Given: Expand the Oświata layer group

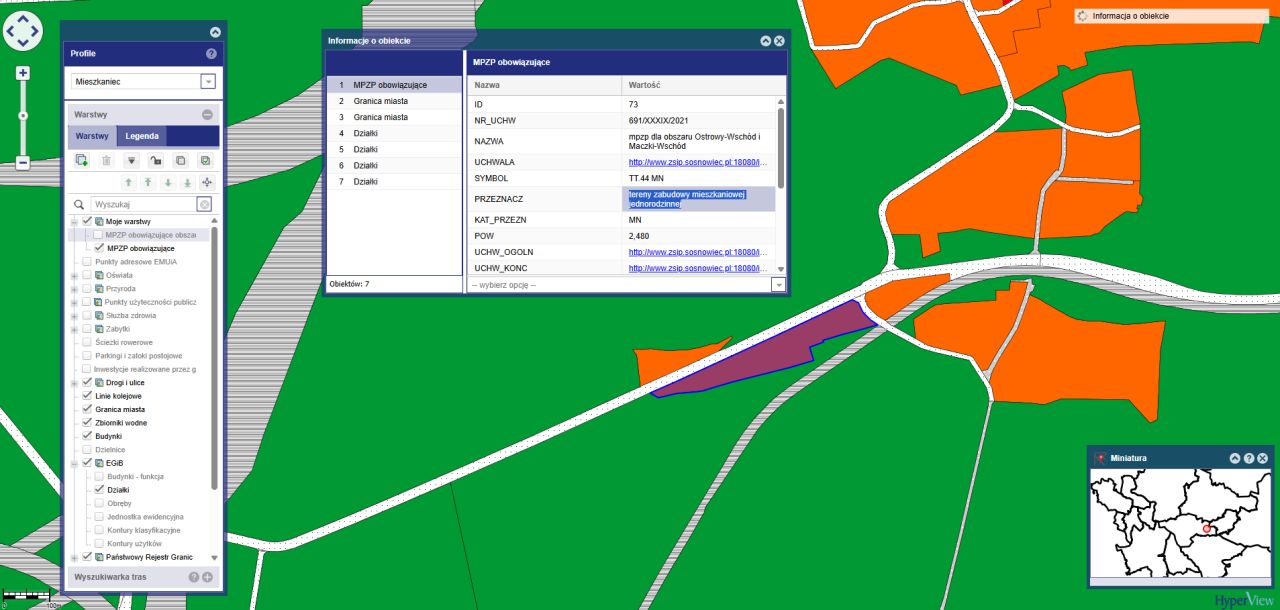Looking at the screenshot, I should pyautogui.click(x=74, y=275).
